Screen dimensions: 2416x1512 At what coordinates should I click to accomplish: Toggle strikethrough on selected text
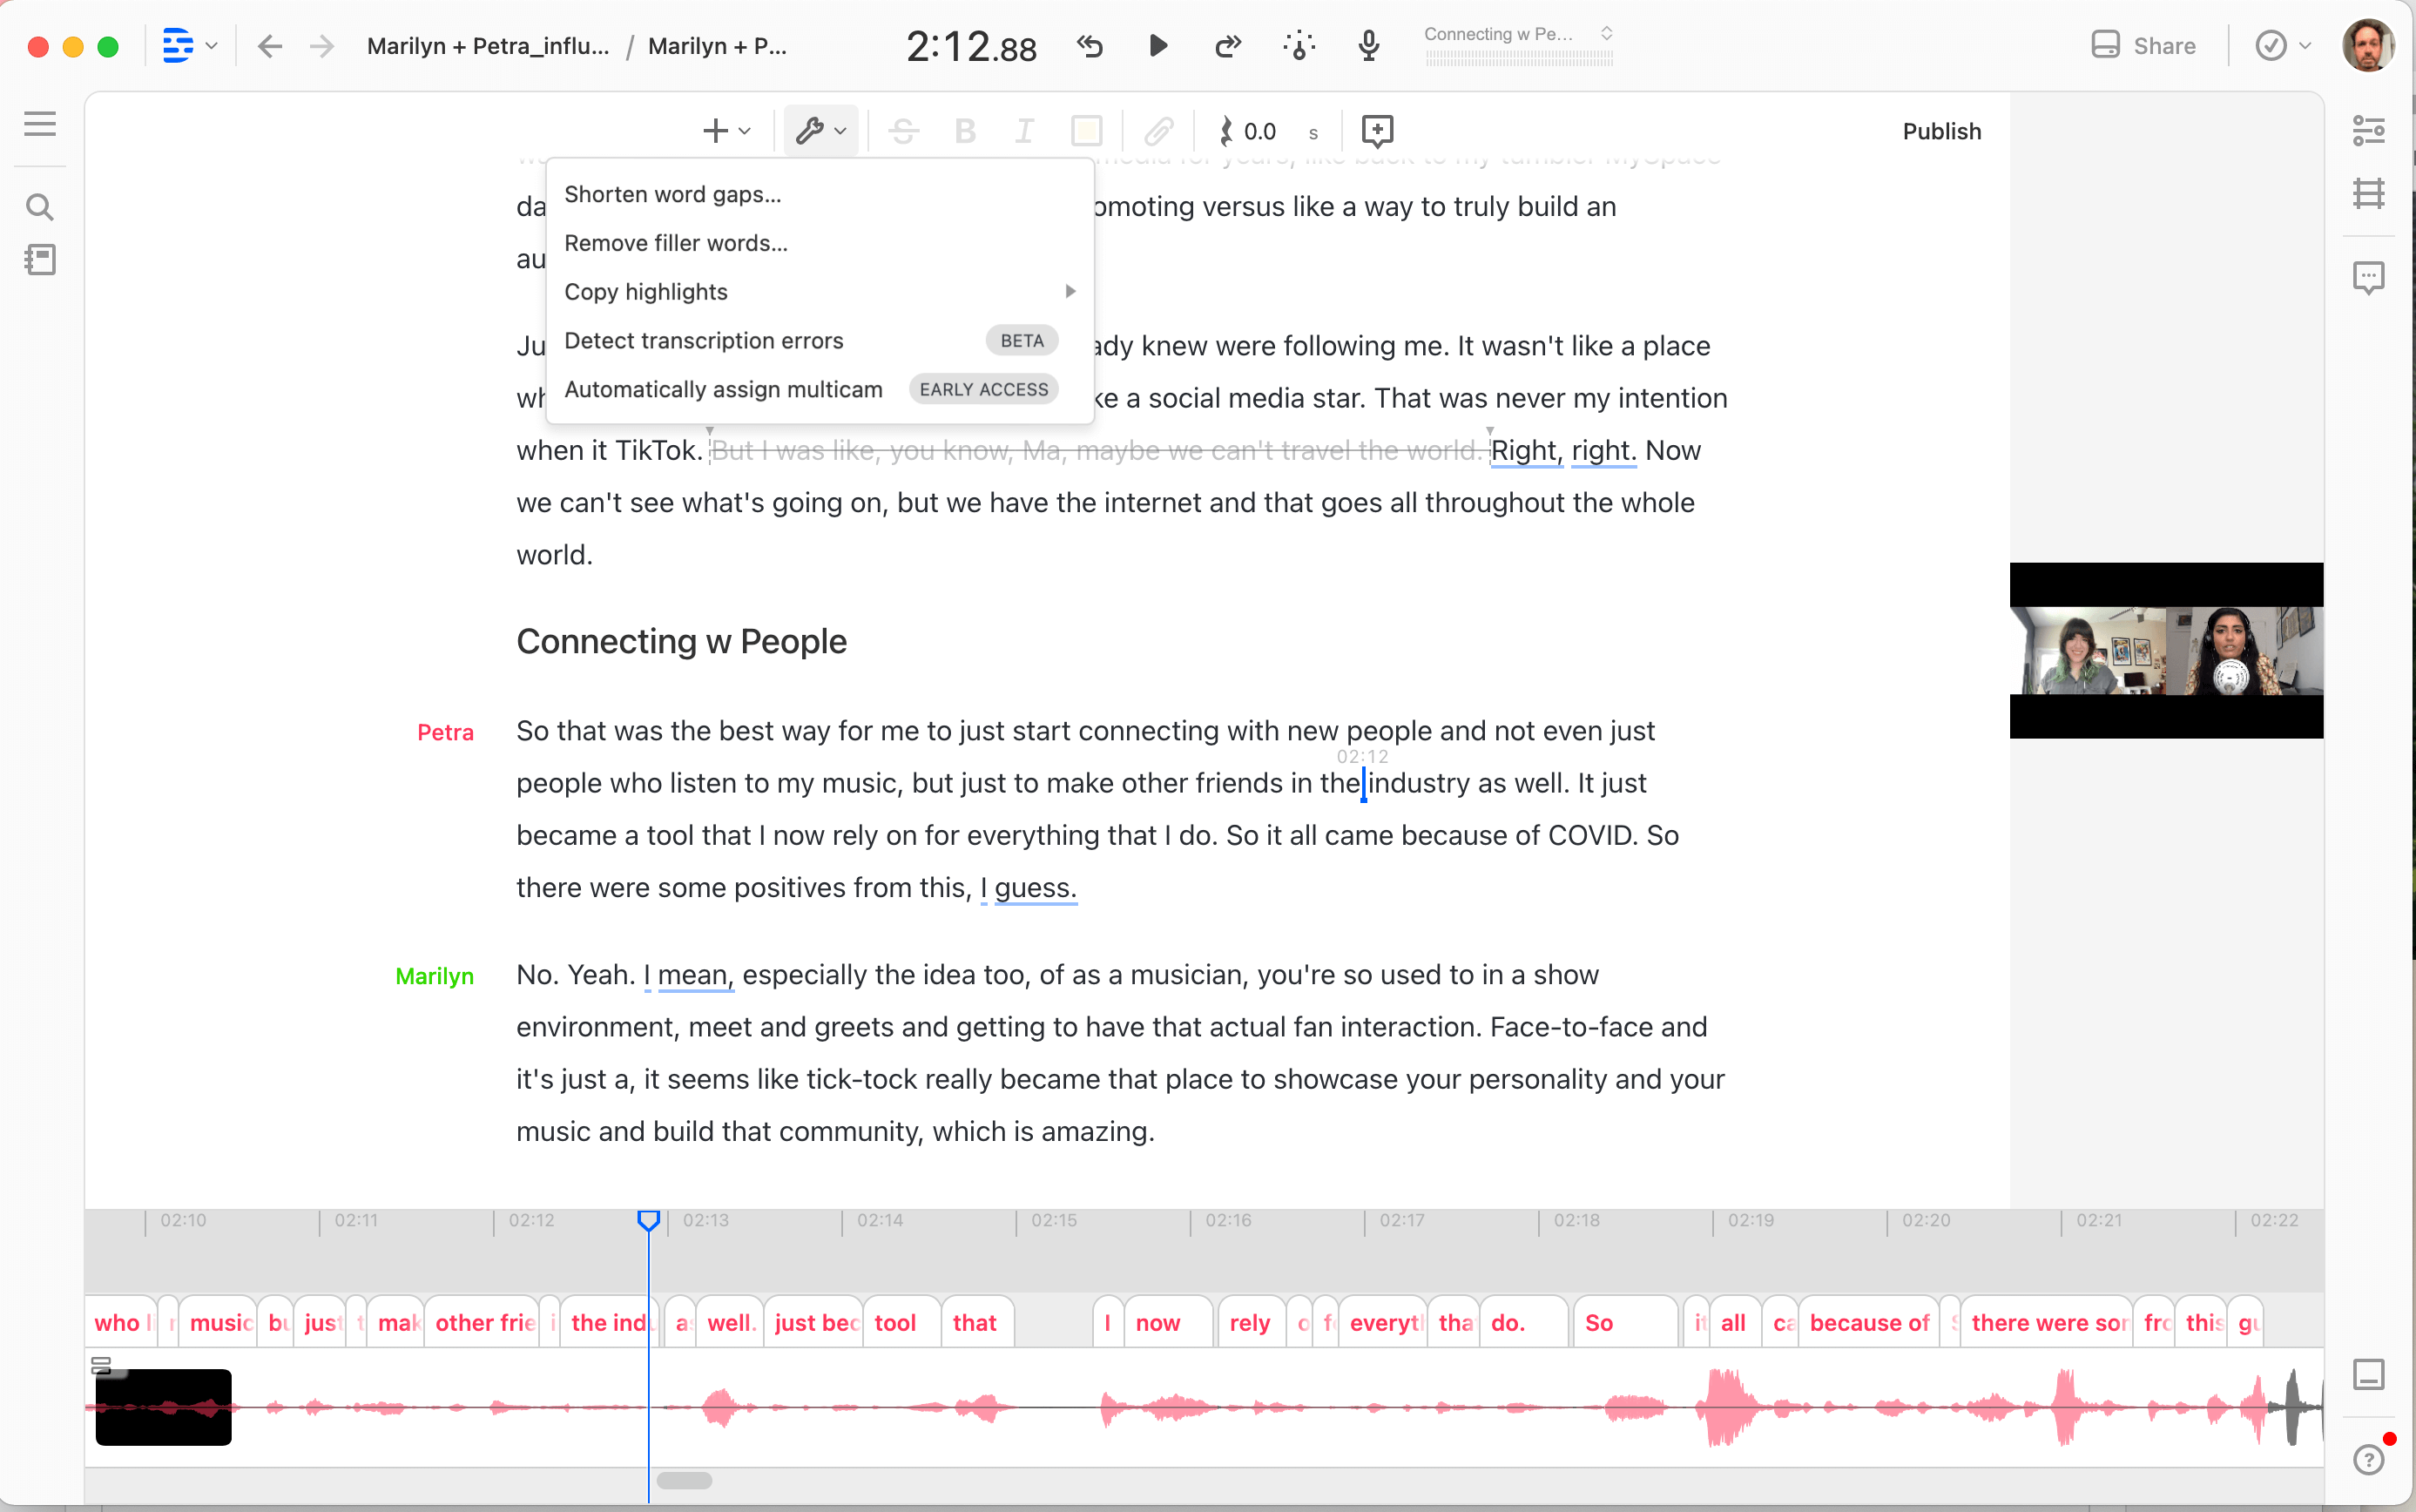903,131
